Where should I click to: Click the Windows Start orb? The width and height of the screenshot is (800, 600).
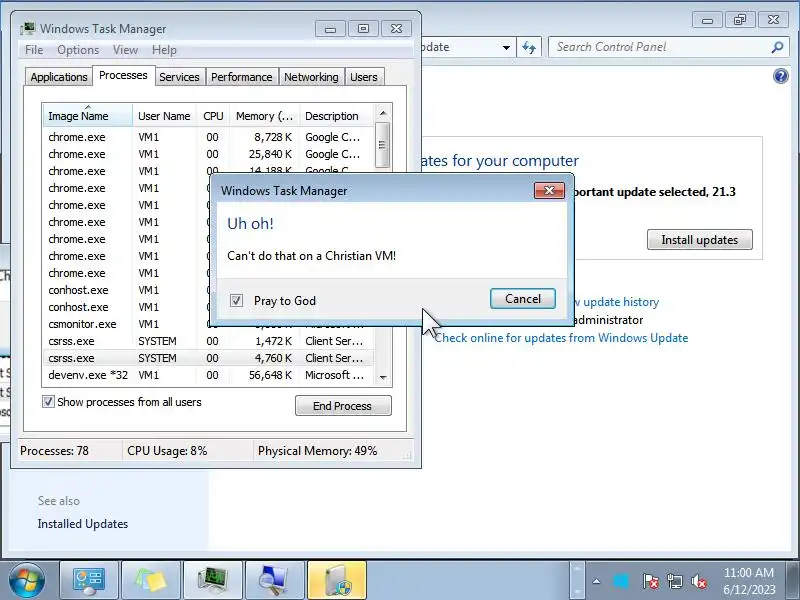(x=26, y=581)
